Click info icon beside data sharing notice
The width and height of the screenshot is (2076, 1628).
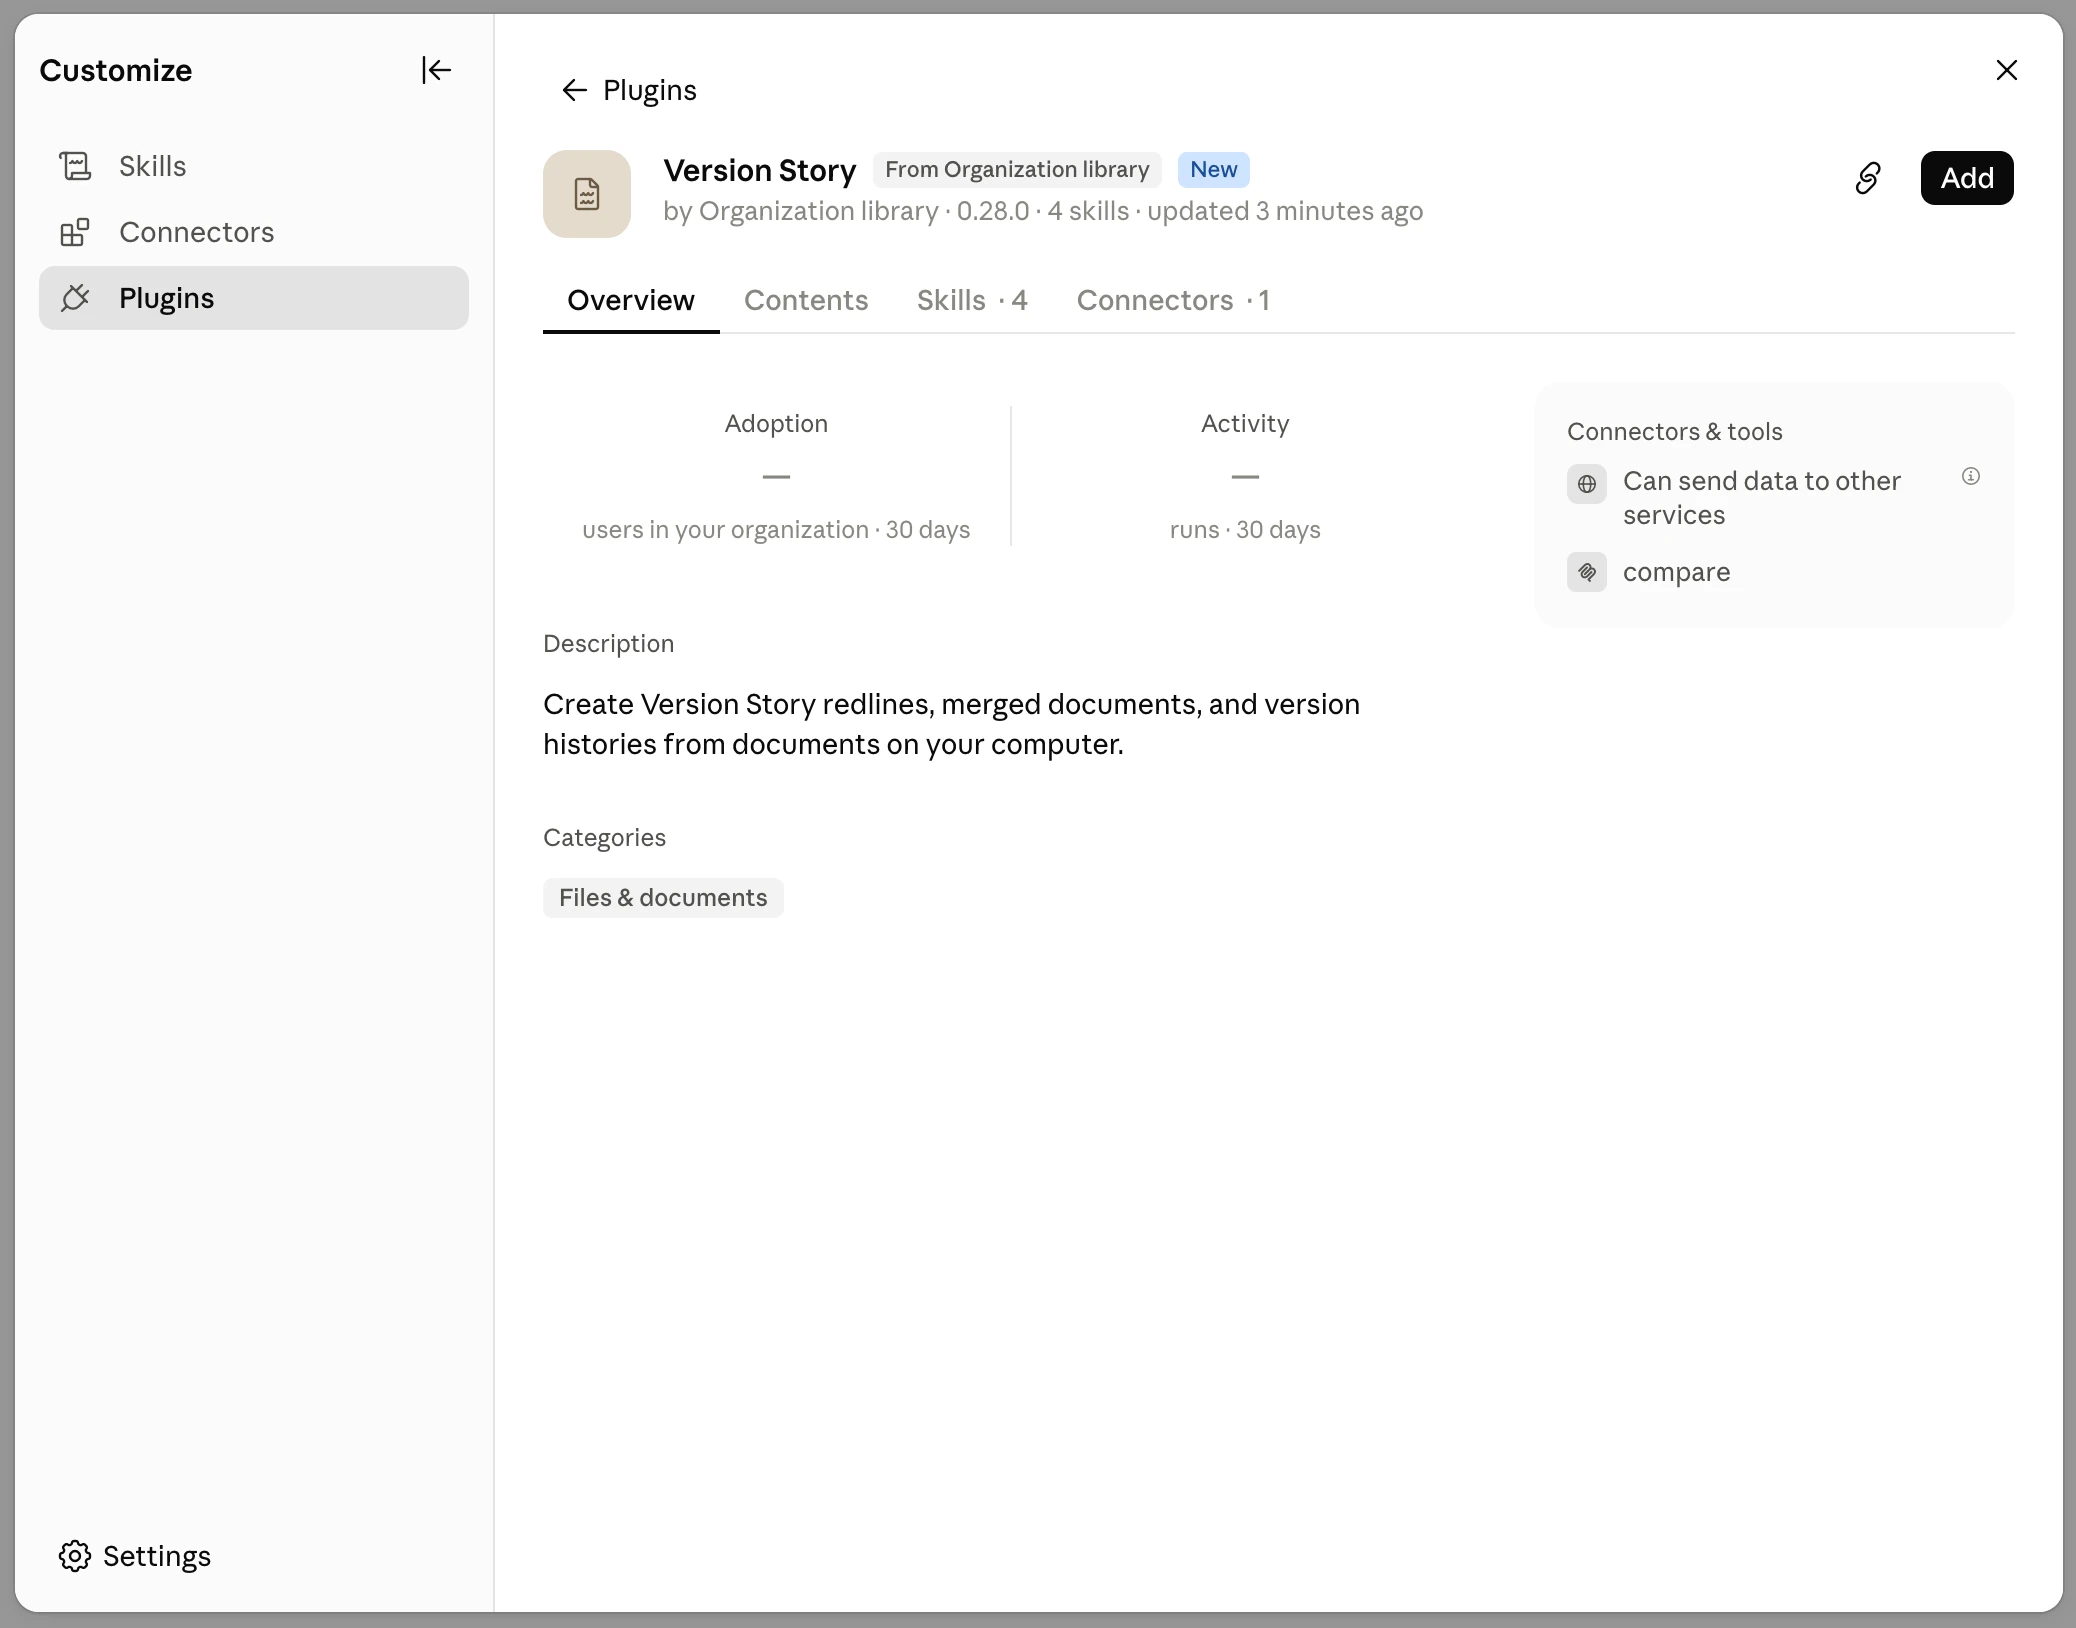tap(1971, 476)
